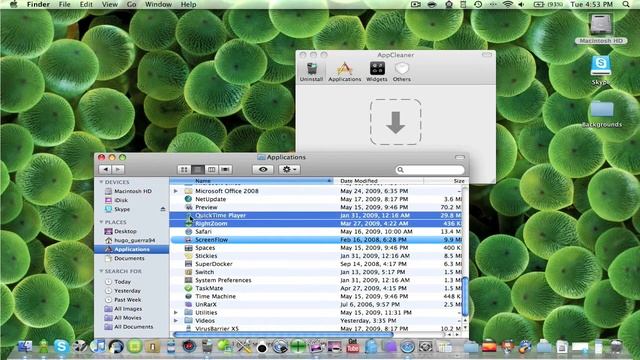Sort by Date Modified column header
Screen dimensions: 640x360
(378, 180)
